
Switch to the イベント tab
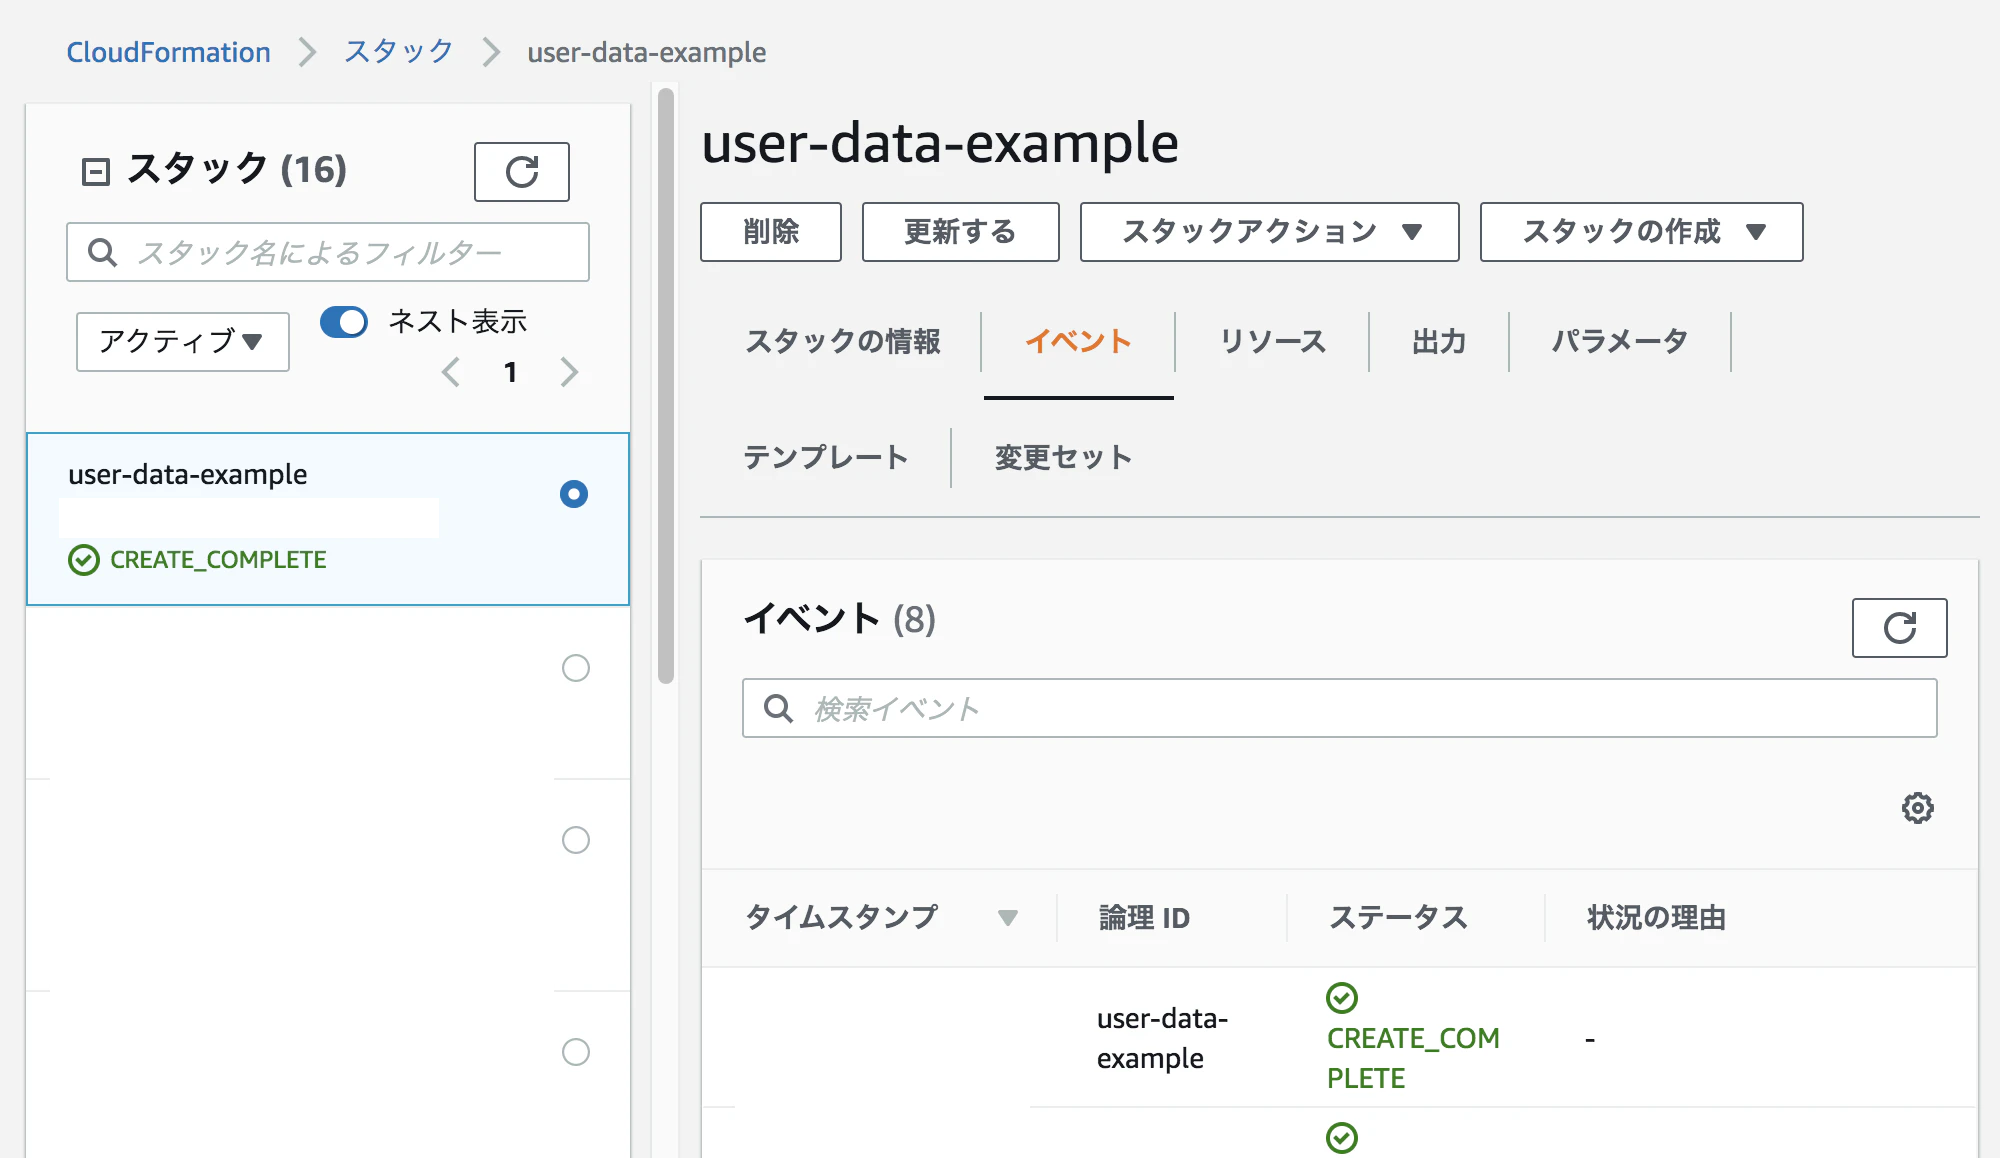[1078, 342]
